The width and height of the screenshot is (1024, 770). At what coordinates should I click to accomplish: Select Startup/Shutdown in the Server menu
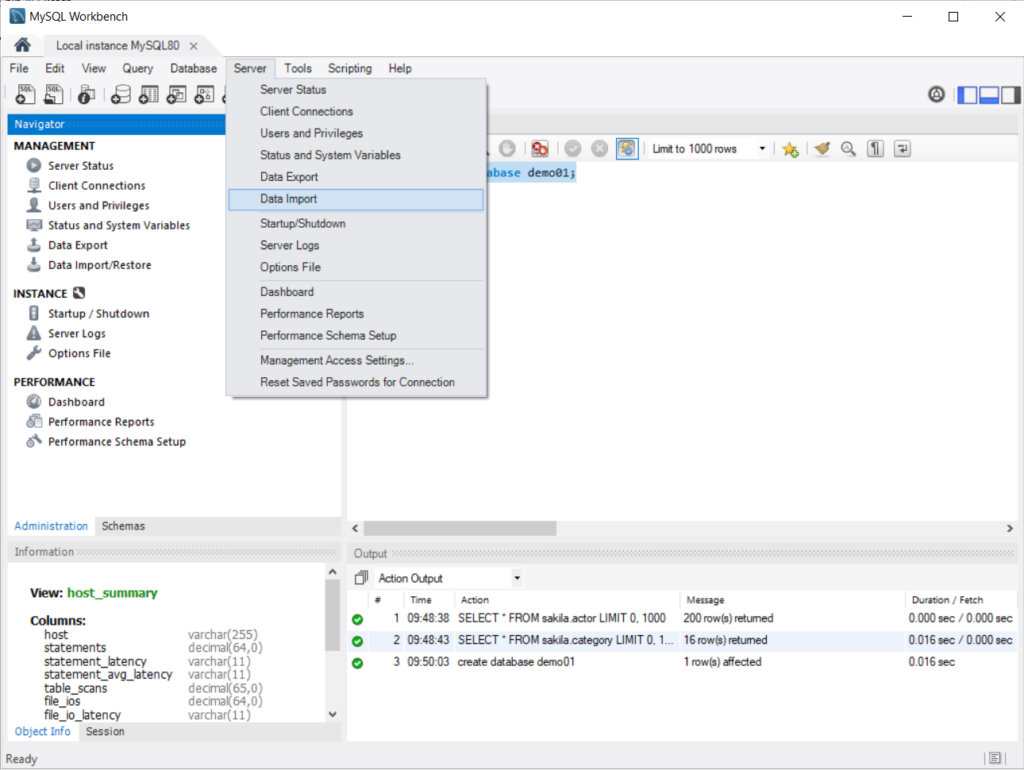point(356,223)
